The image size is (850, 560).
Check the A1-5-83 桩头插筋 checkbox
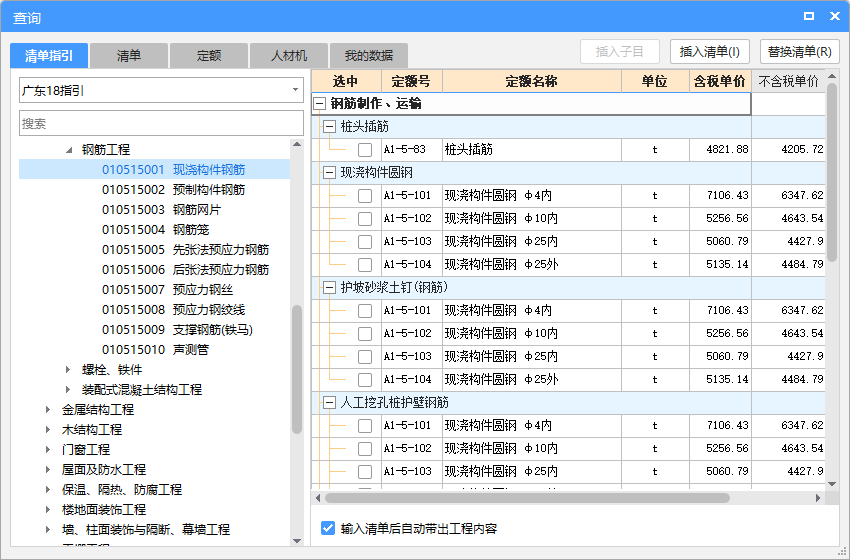[365, 150]
